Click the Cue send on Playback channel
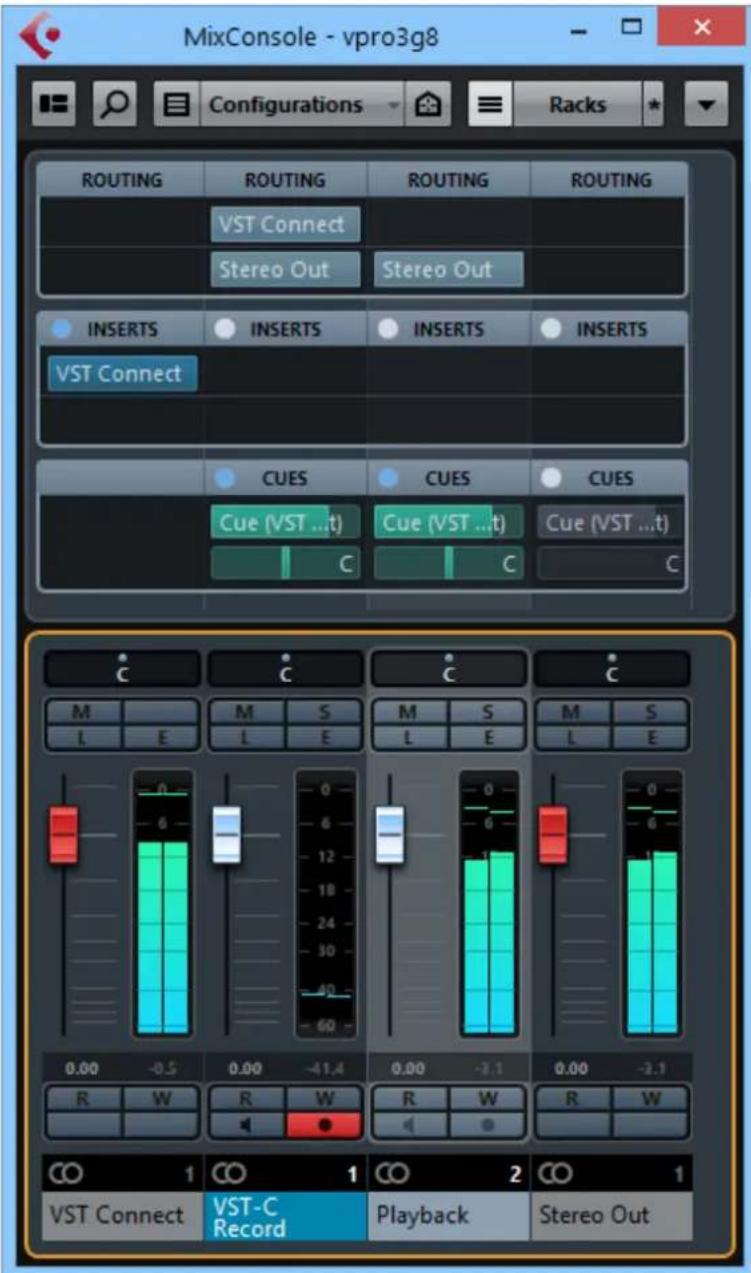 [x=448, y=523]
